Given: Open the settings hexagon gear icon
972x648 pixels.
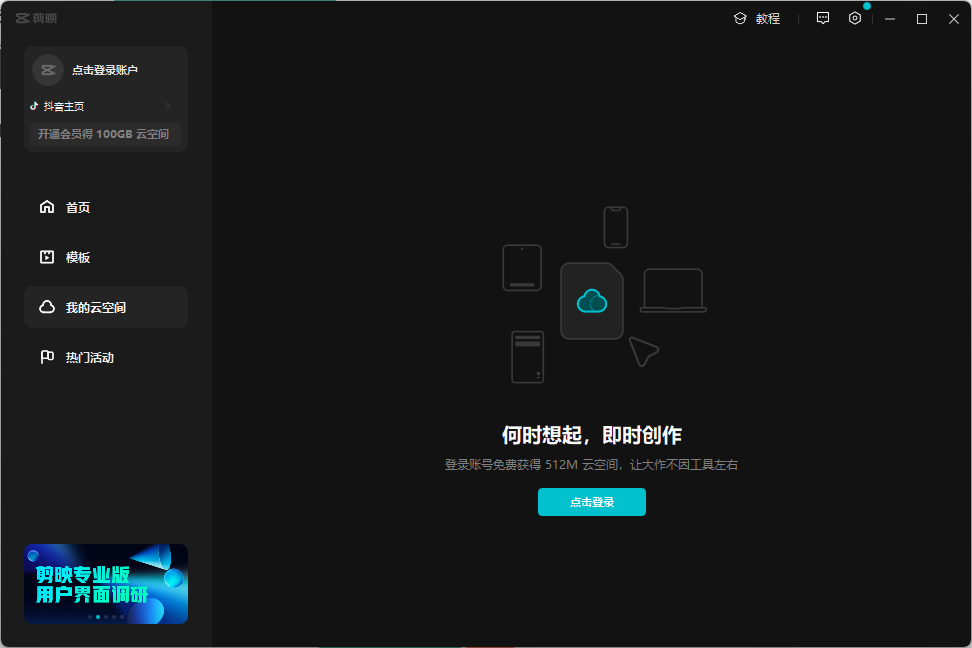Looking at the screenshot, I should pyautogui.click(x=855, y=19).
